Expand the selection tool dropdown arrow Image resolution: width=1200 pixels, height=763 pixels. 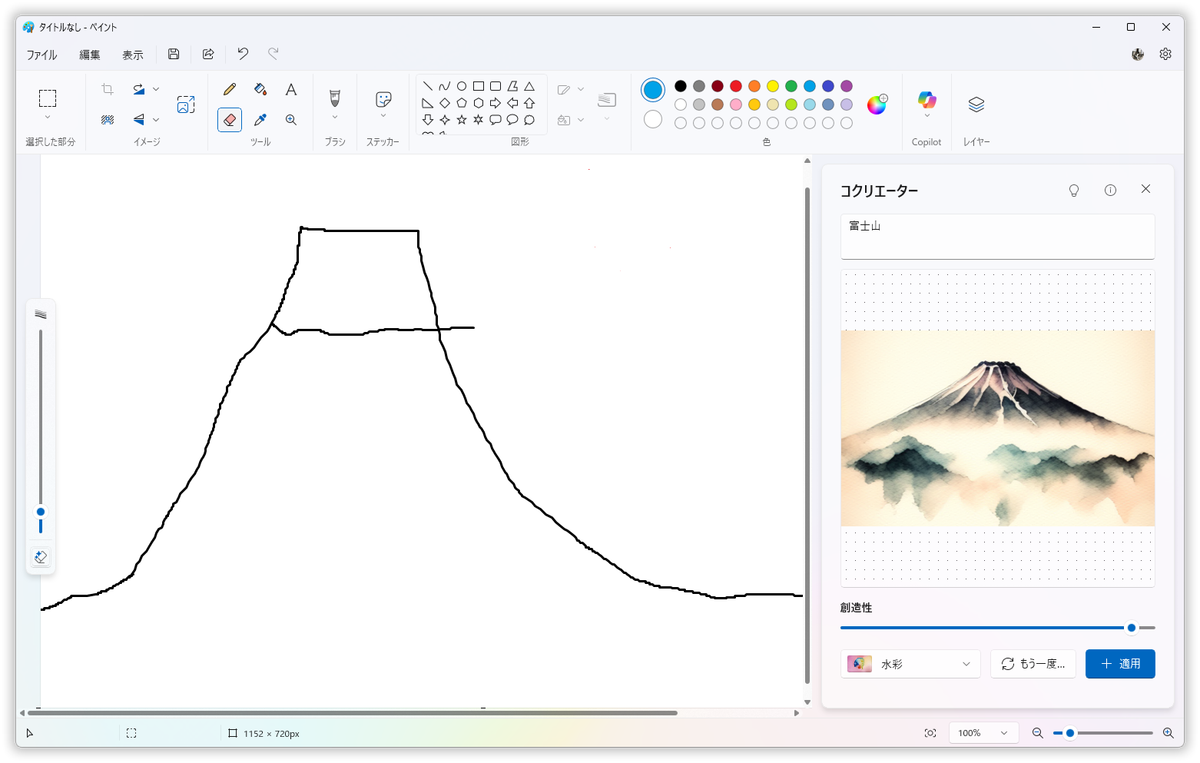[47, 118]
